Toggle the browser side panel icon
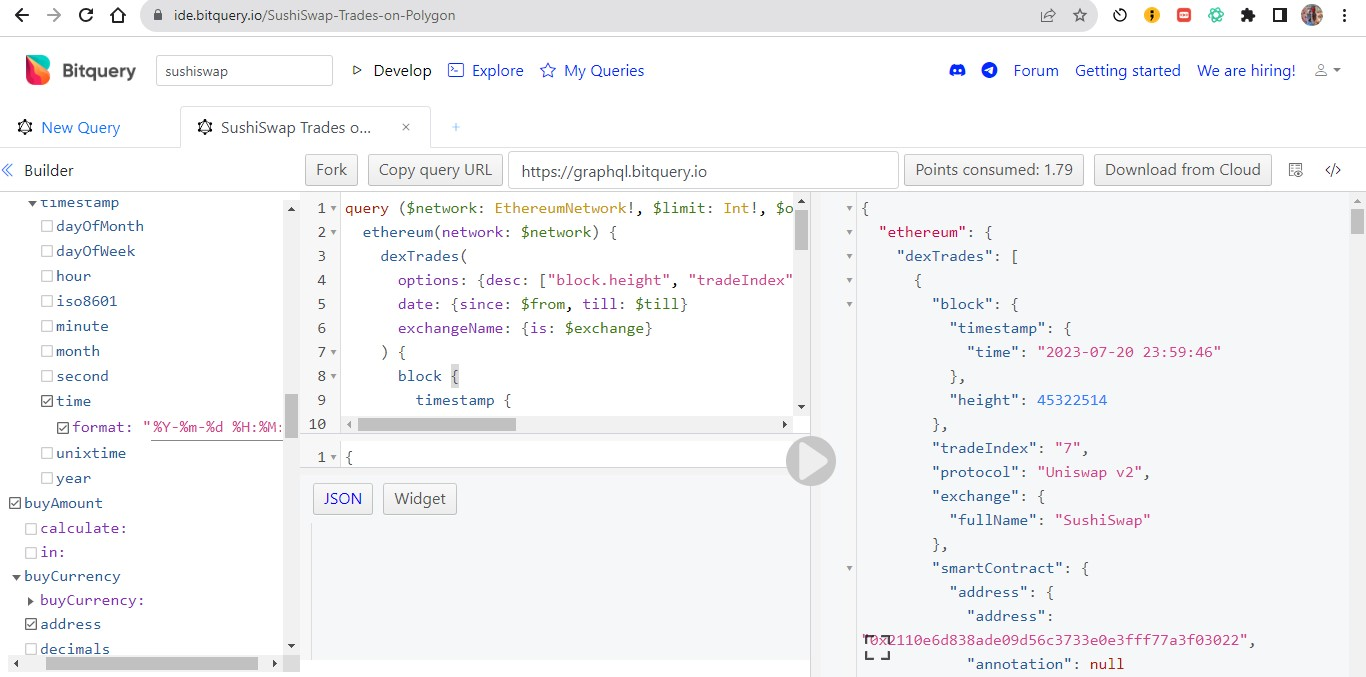The width and height of the screenshot is (1366, 677). pyautogui.click(x=1279, y=16)
